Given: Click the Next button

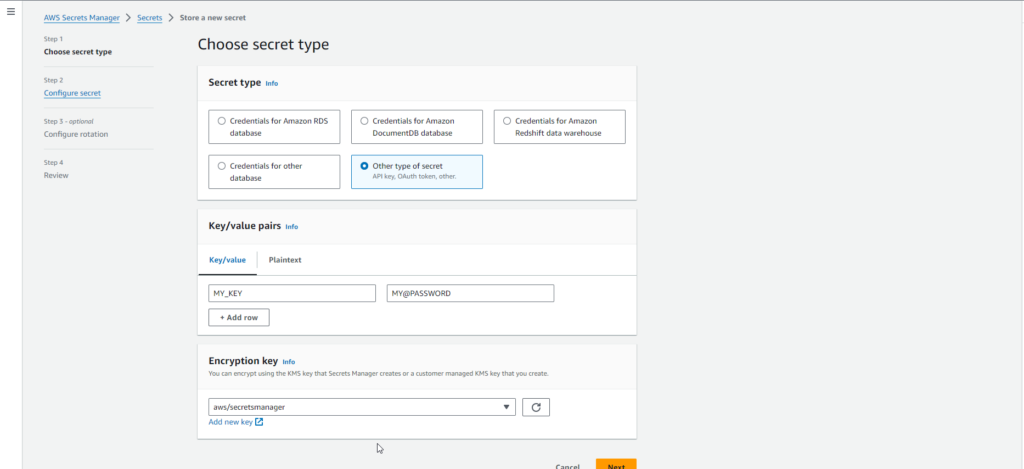Looking at the screenshot, I should pyautogui.click(x=616, y=466).
